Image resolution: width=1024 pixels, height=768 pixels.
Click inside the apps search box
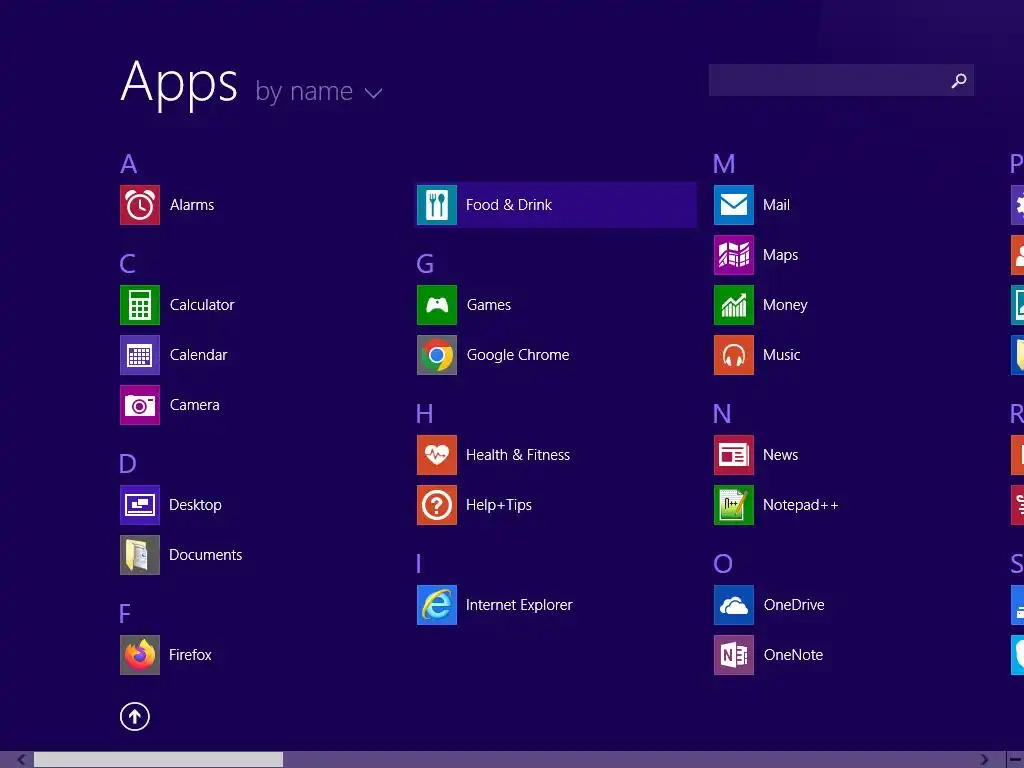tap(841, 80)
